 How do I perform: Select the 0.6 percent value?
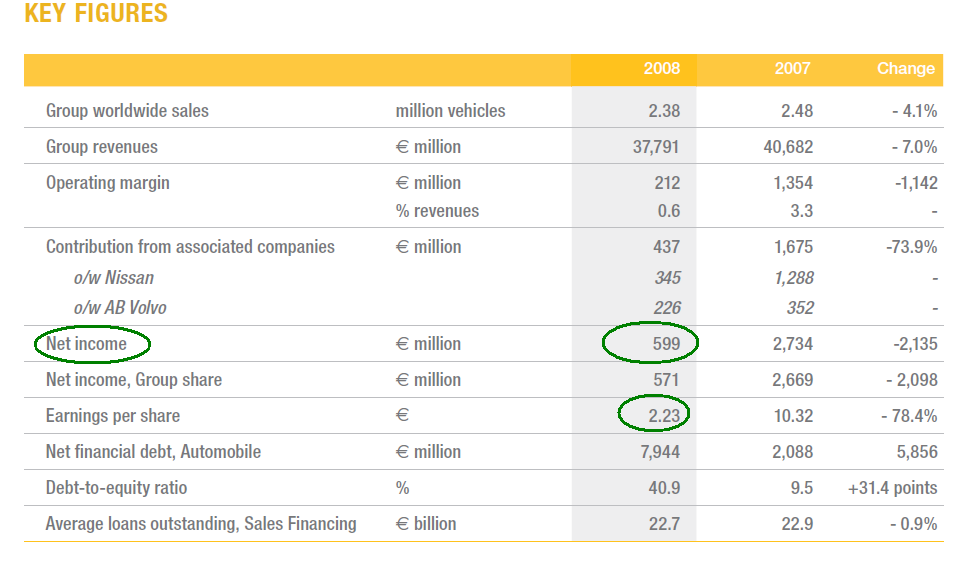pyautogui.click(x=669, y=210)
